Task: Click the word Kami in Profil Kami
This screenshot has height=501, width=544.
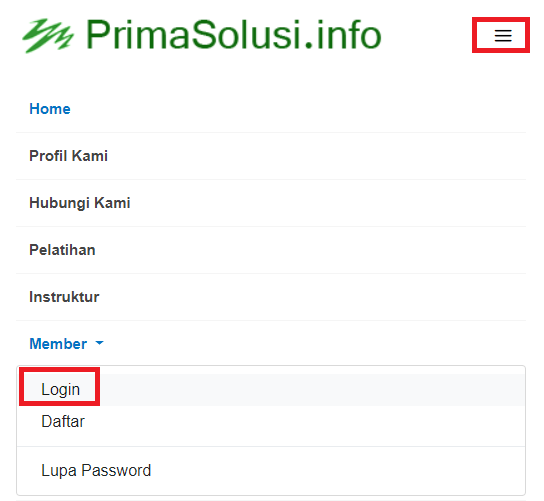Action: [x=90, y=156]
